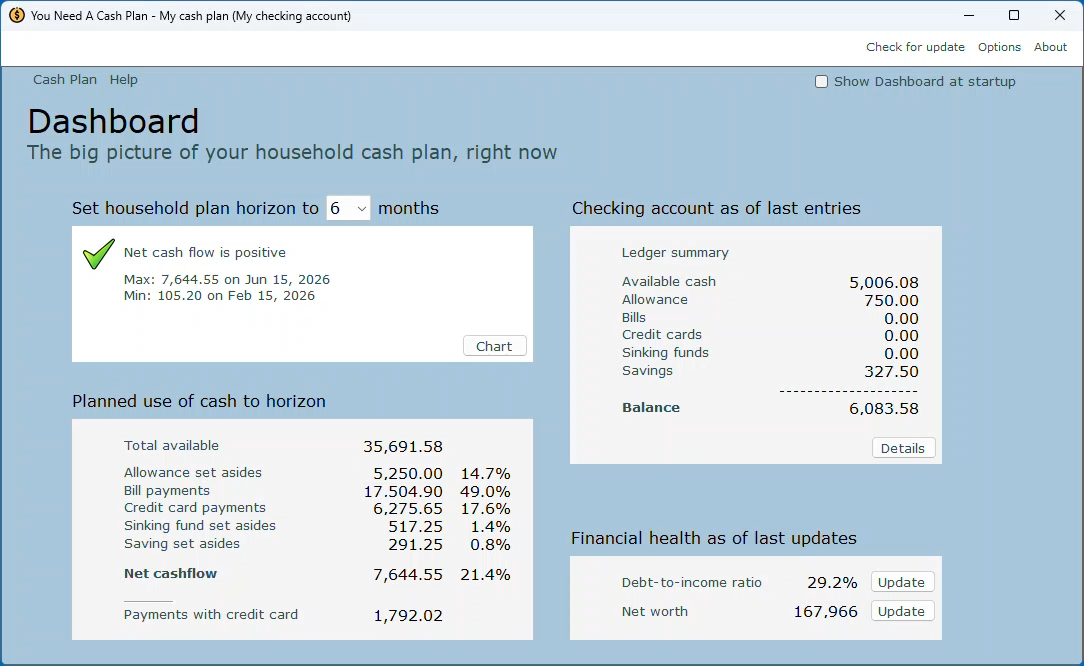The image size is (1084, 666).
Task: Update the Debt-to-income ratio
Action: [902, 582]
